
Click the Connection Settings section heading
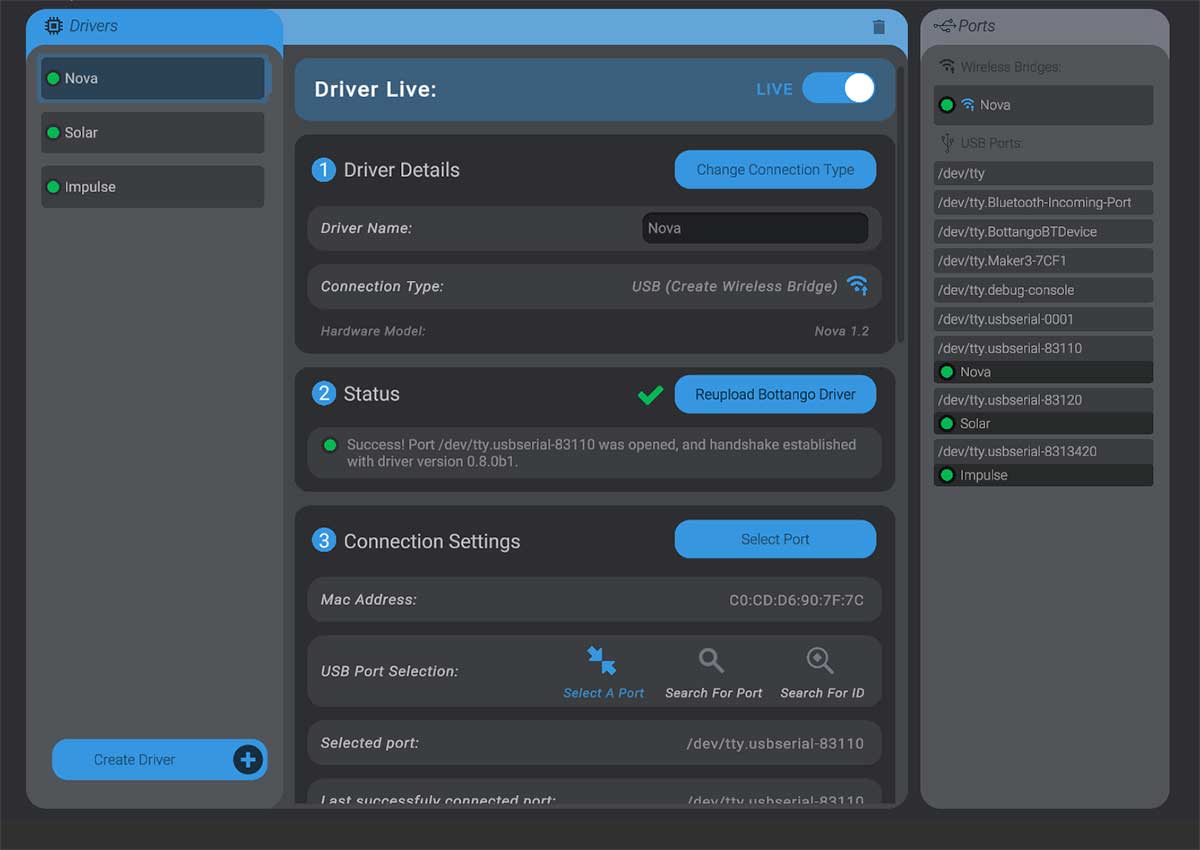coord(432,541)
